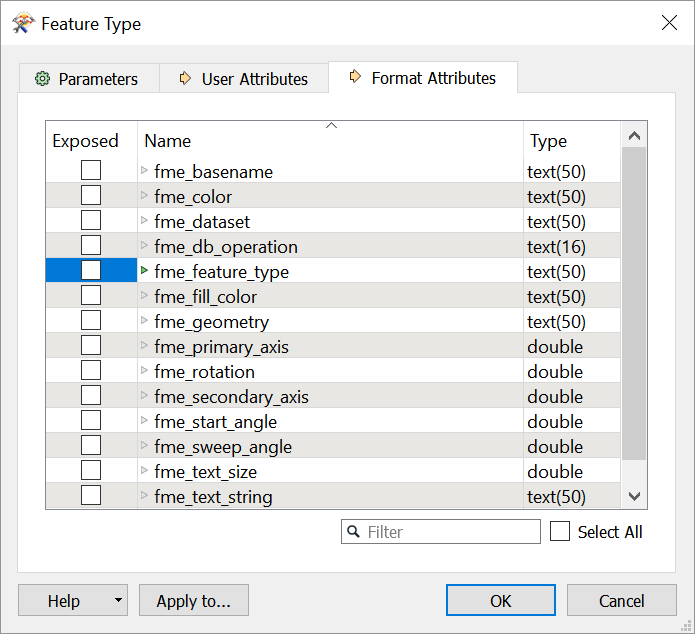
Task: Click the sort indicator above Name column
Action: point(331,125)
